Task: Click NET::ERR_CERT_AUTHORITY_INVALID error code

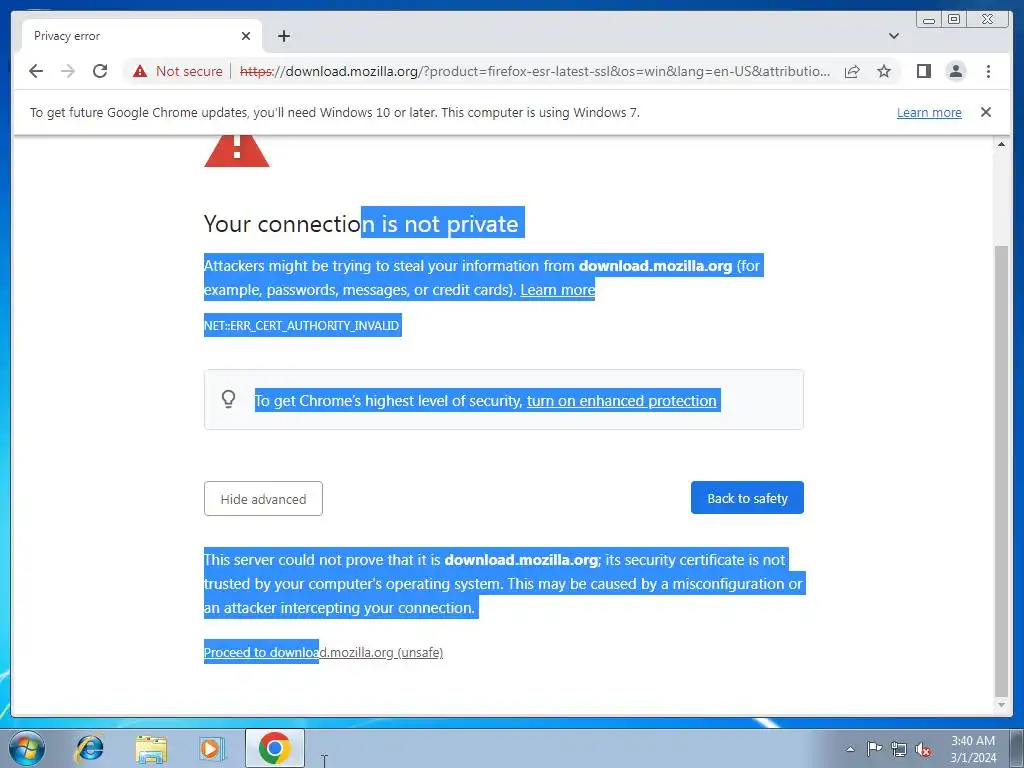Action: point(302,325)
